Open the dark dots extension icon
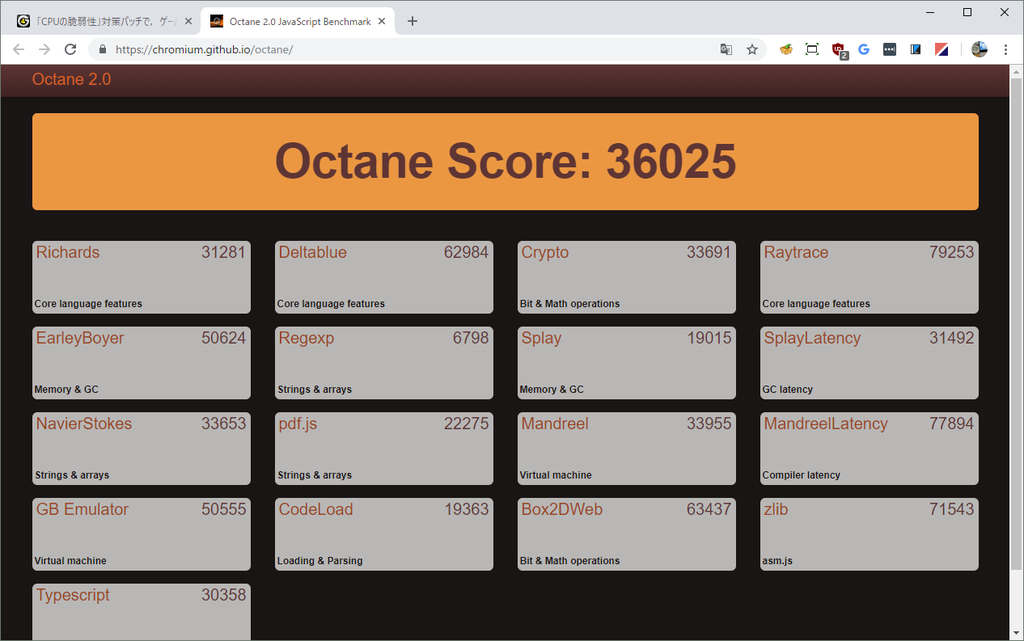The width and height of the screenshot is (1024, 641). (x=889, y=50)
